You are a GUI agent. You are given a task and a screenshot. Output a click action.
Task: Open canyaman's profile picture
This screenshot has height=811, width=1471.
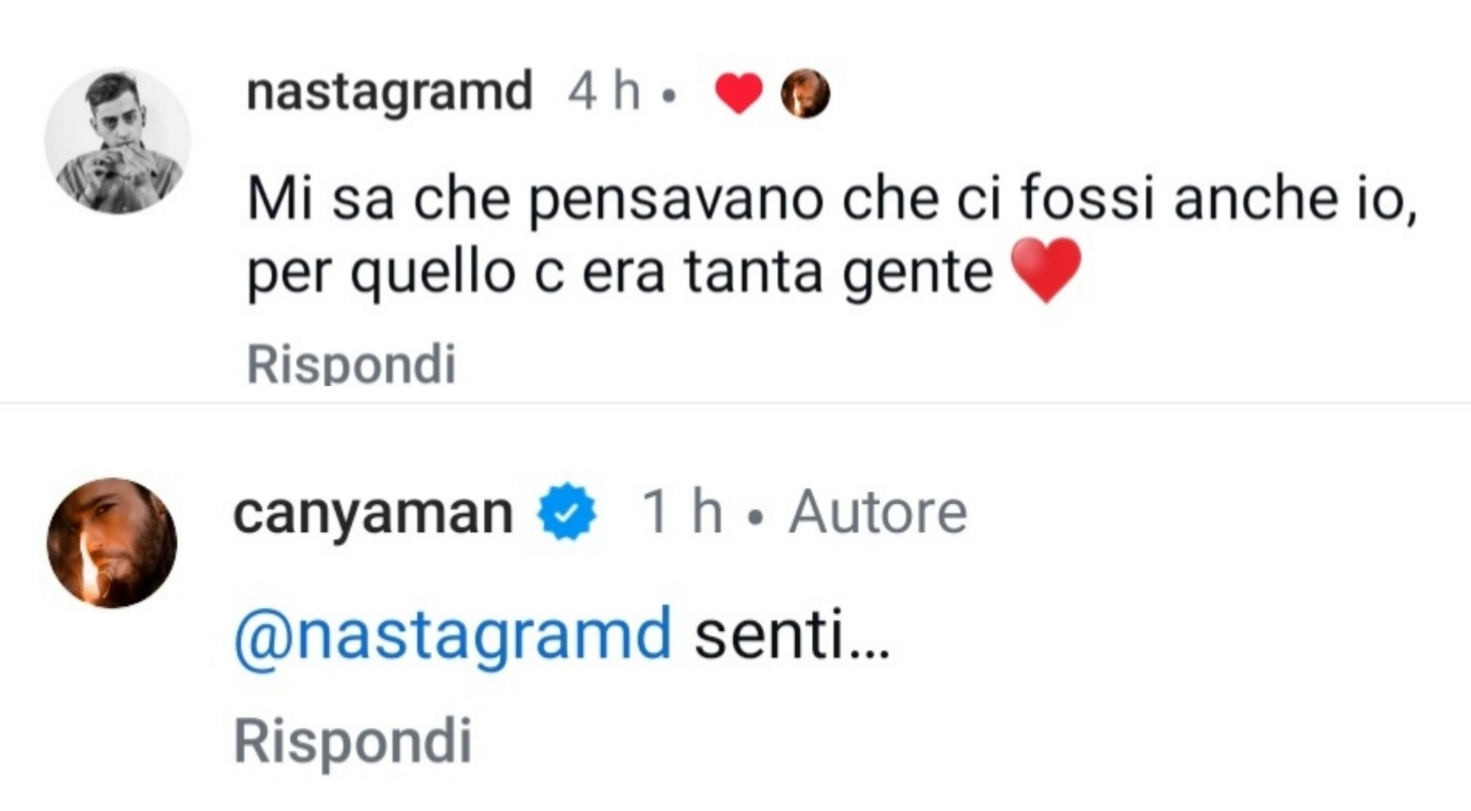(112, 542)
